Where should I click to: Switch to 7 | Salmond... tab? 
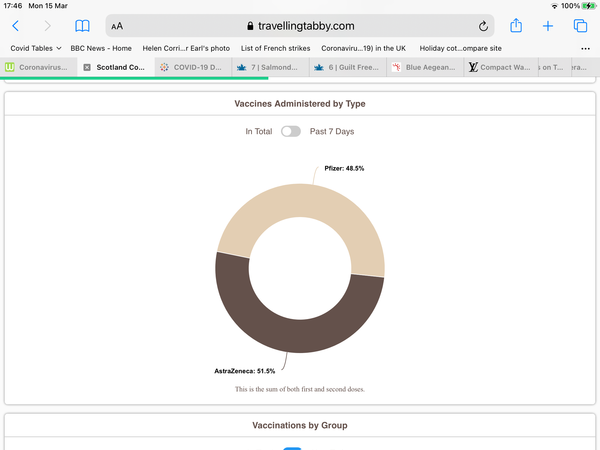coord(271,67)
